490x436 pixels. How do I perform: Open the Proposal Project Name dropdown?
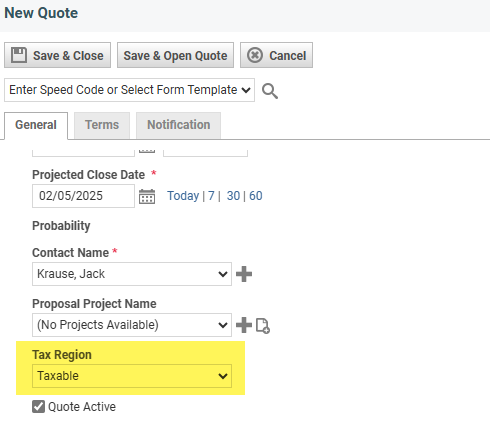(132, 325)
